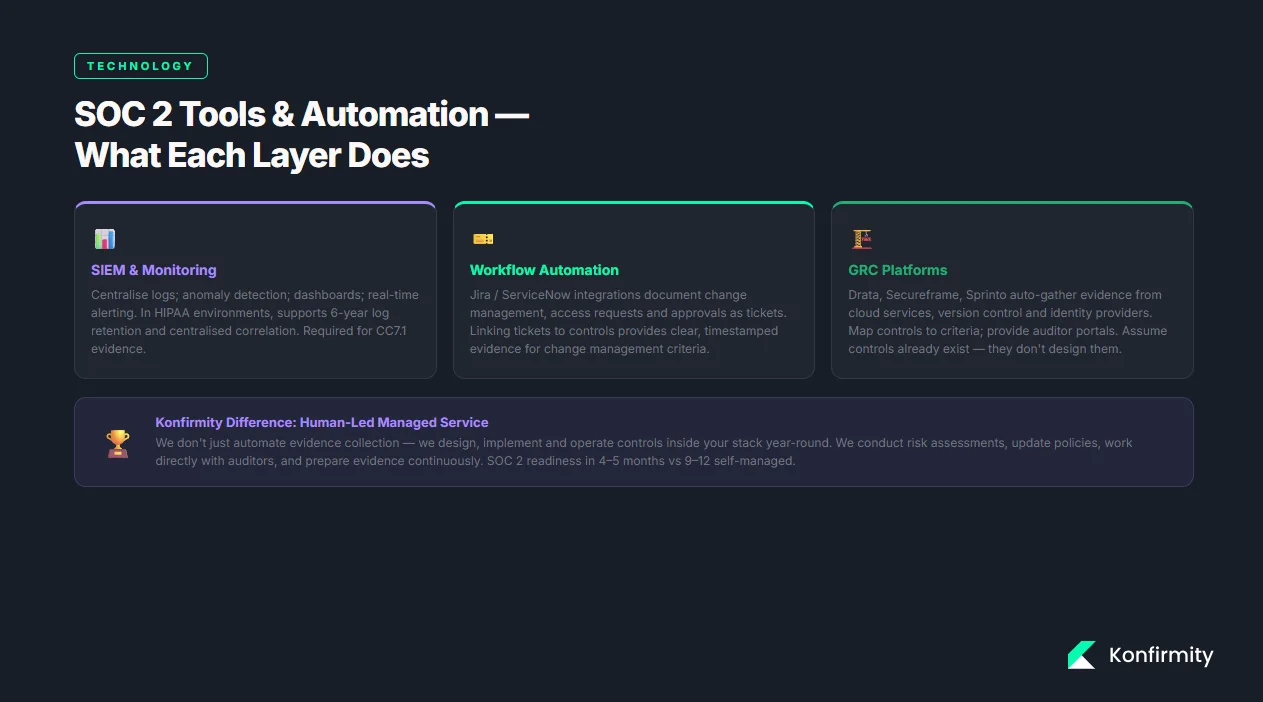The height and width of the screenshot is (702, 1263).
Task: Click the Konfirmity wordmark at bottom right
Action: pyautogui.click(x=1160, y=656)
